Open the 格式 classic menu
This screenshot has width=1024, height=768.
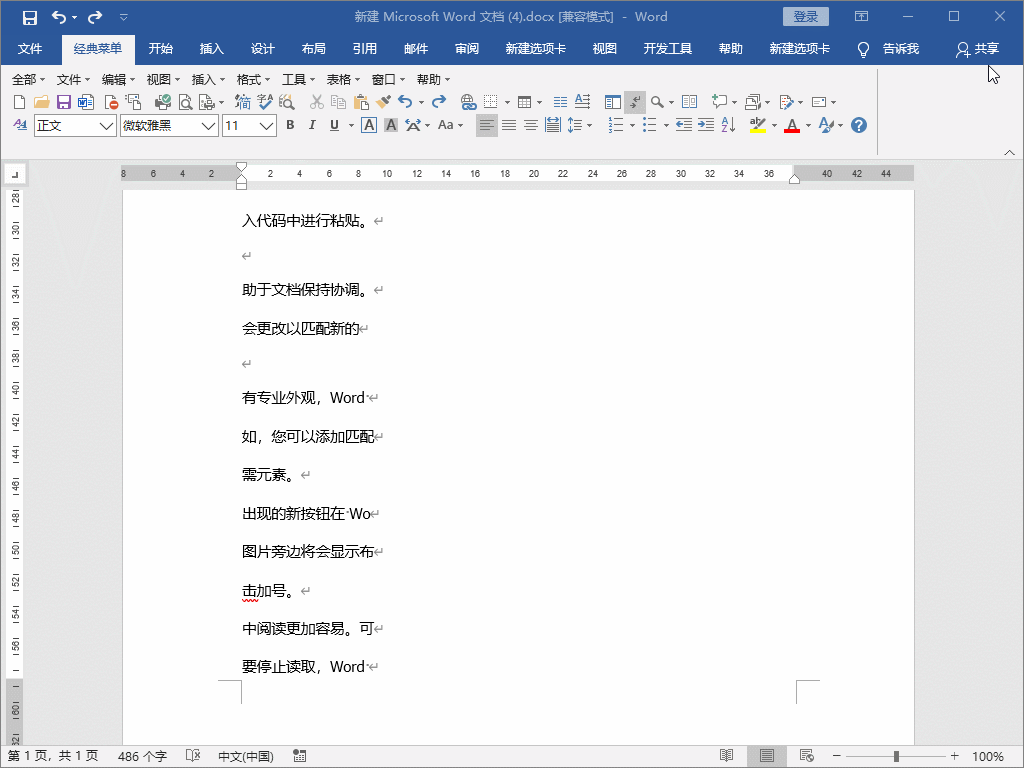pyautogui.click(x=253, y=80)
